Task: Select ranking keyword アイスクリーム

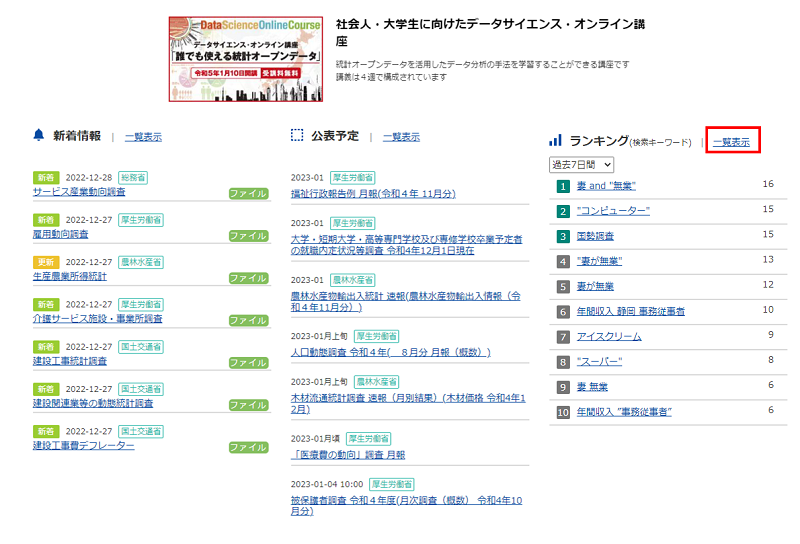Action: click(609, 336)
